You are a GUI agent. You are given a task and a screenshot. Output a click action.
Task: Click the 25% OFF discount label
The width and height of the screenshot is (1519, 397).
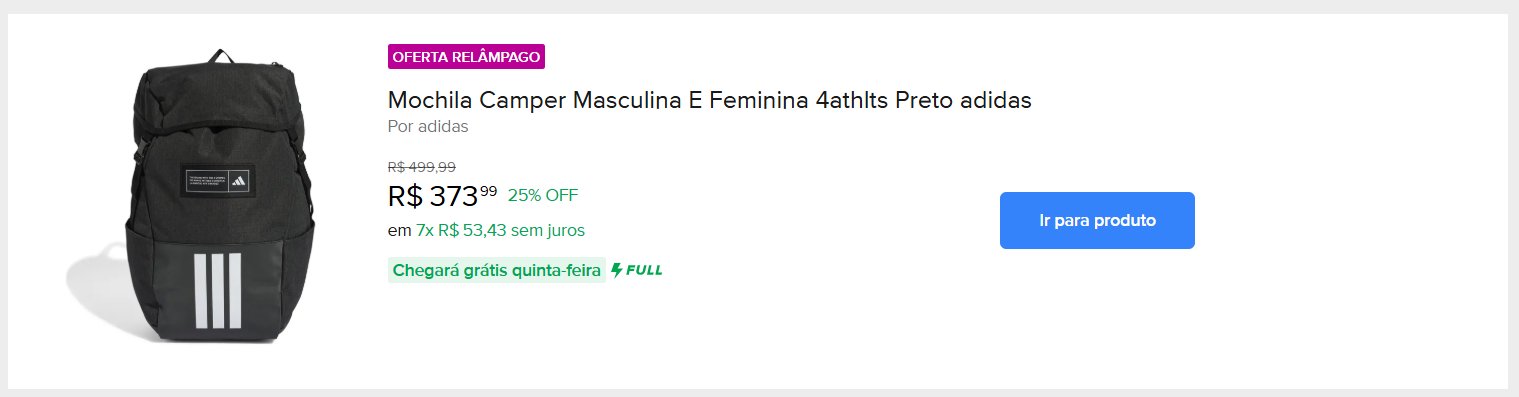pyautogui.click(x=543, y=195)
